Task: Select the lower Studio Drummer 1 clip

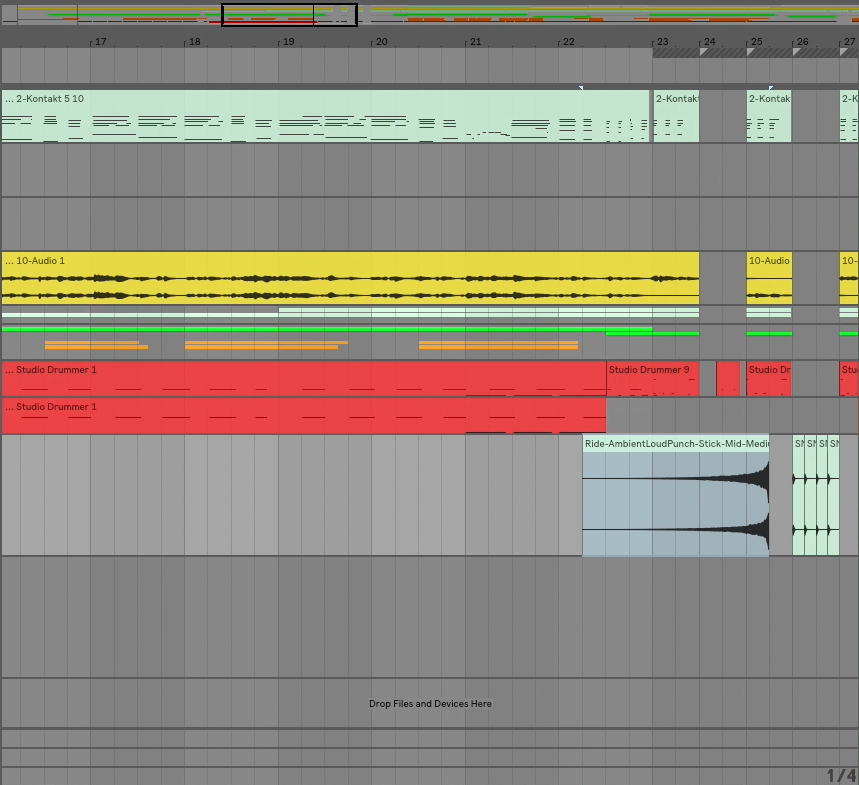Action: 300,415
